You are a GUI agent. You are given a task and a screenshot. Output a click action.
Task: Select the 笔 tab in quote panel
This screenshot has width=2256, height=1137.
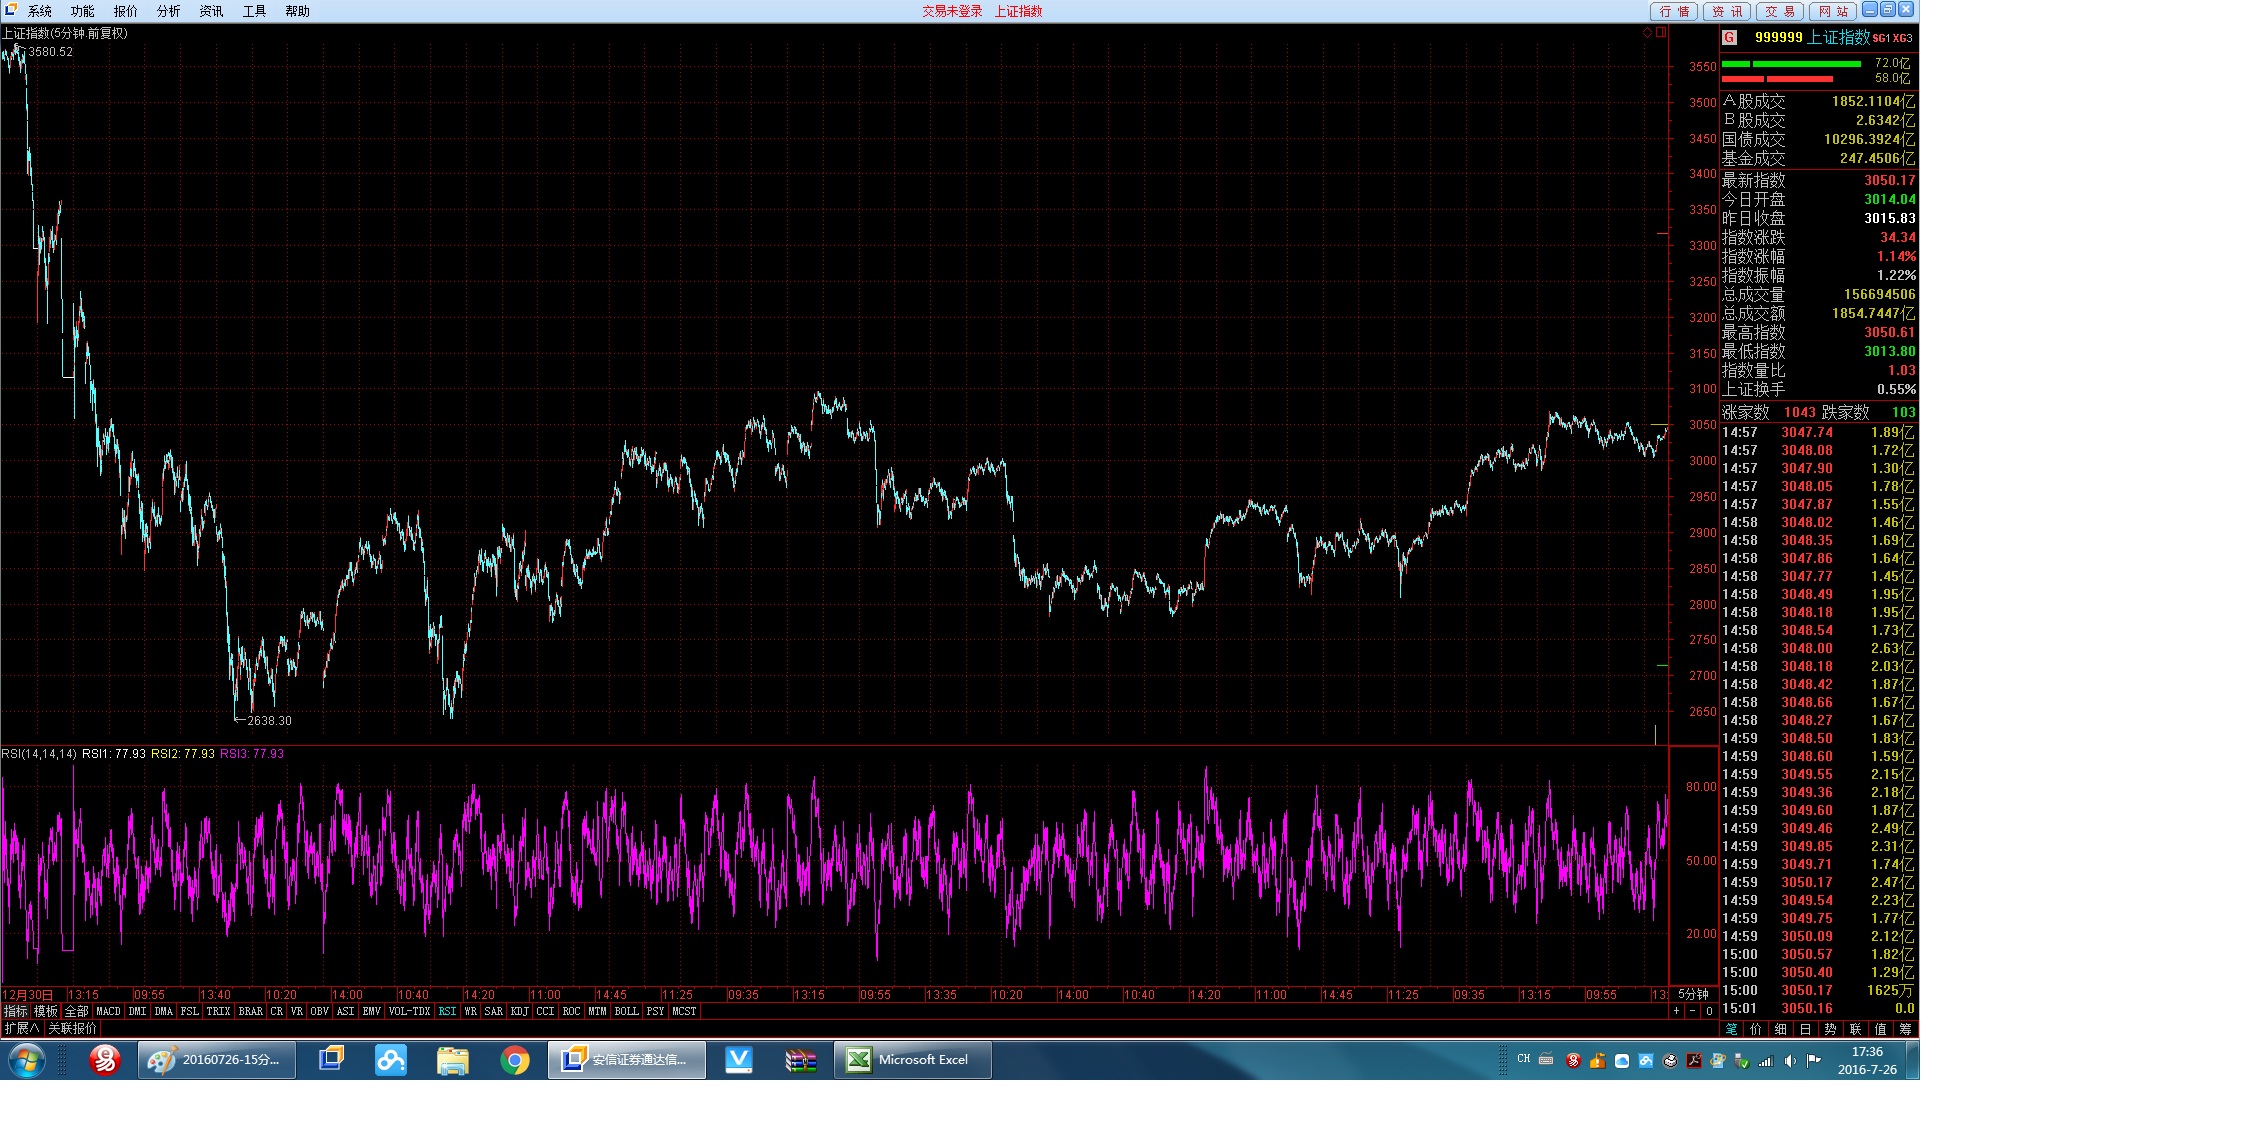click(1732, 1029)
